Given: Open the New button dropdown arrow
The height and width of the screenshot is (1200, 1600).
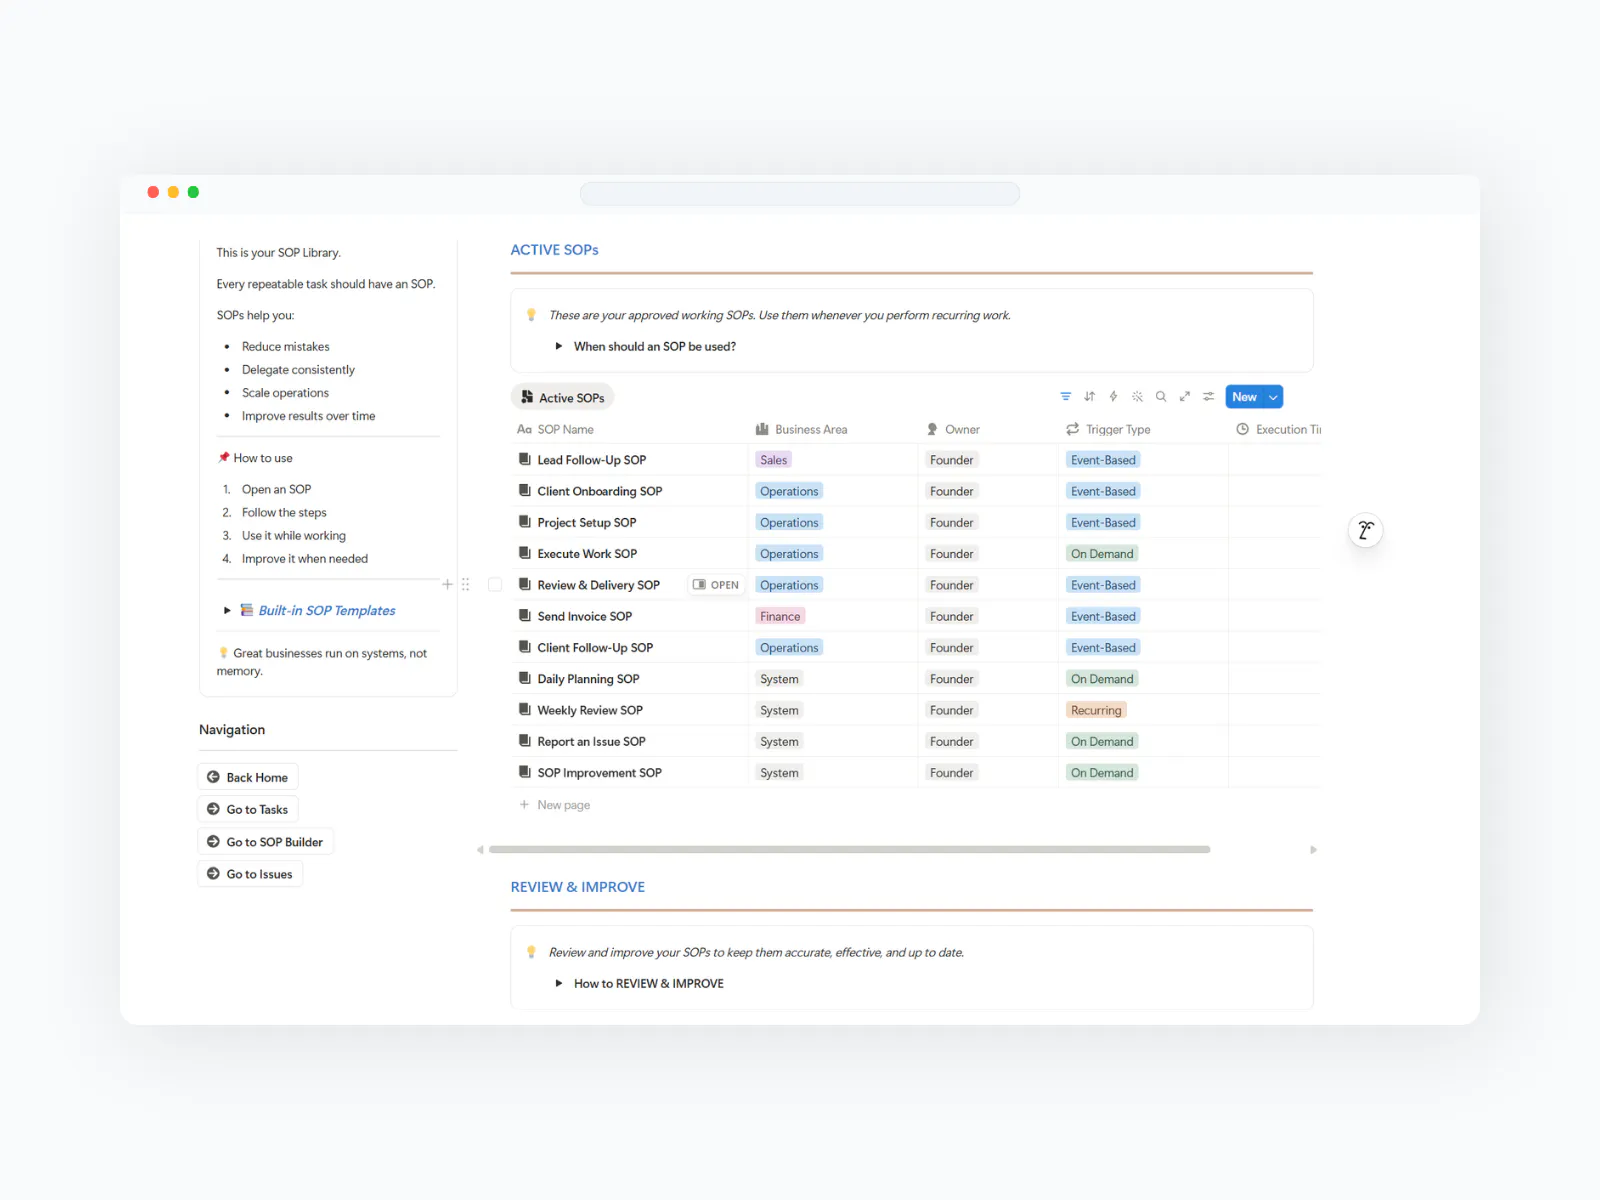Looking at the screenshot, I should [x=1273, y=397].
